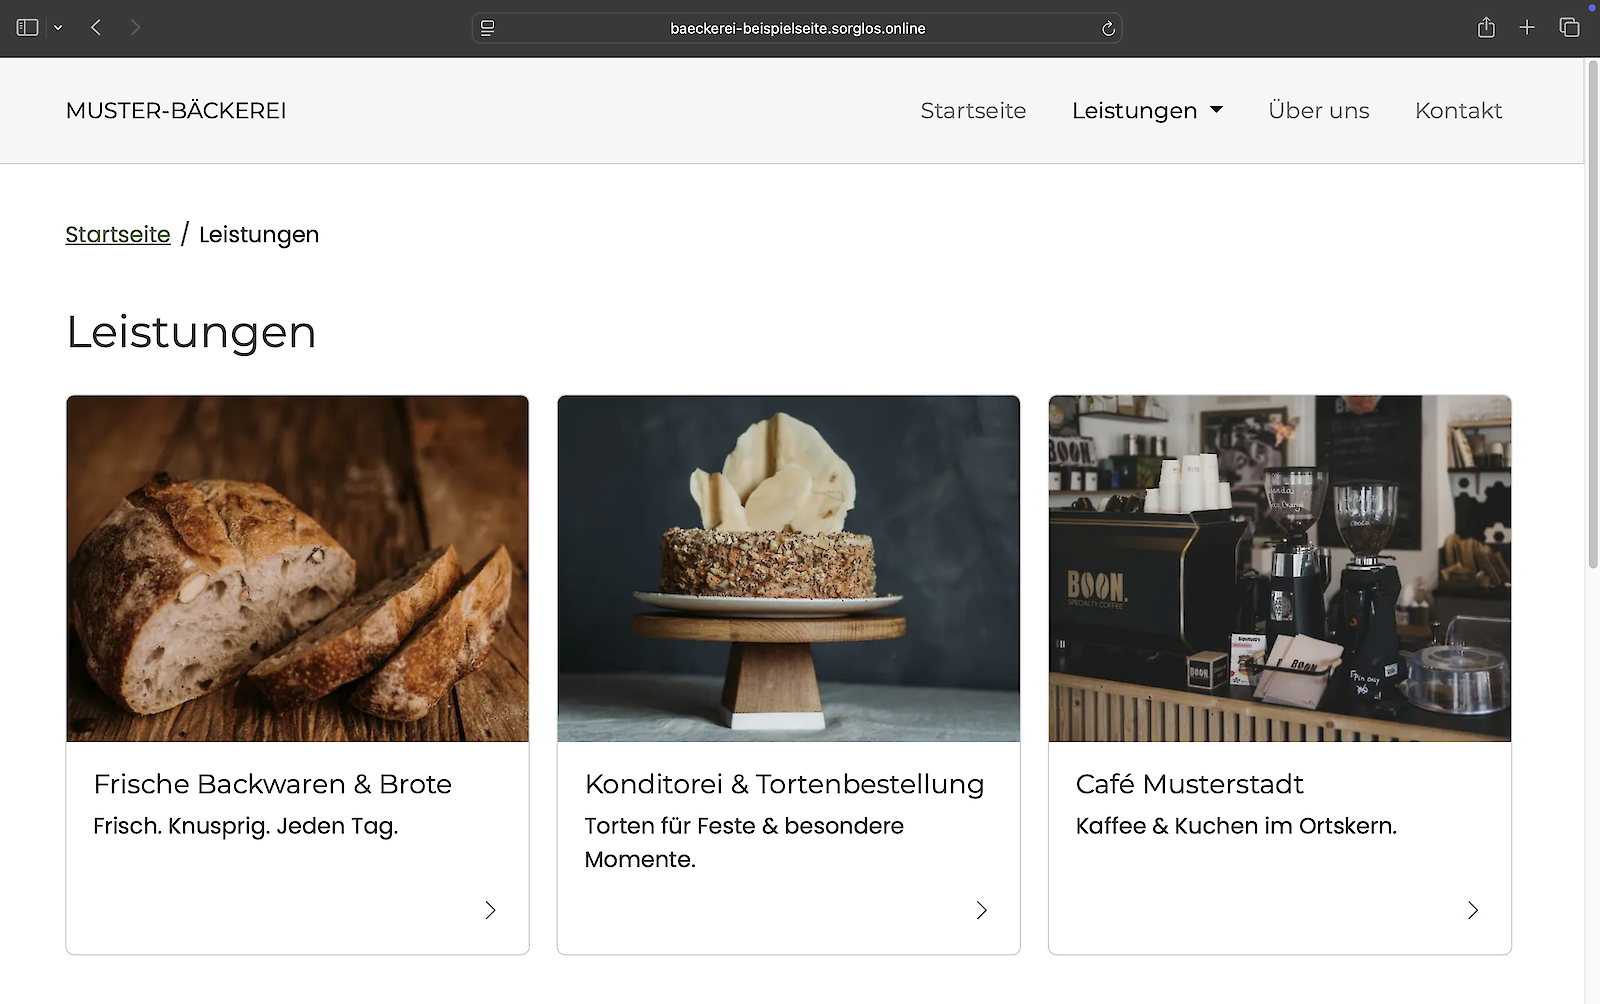Screen dimensions: 1600x1004
Task: Show tab overview icon
Action: click(x=1569, y=28)
